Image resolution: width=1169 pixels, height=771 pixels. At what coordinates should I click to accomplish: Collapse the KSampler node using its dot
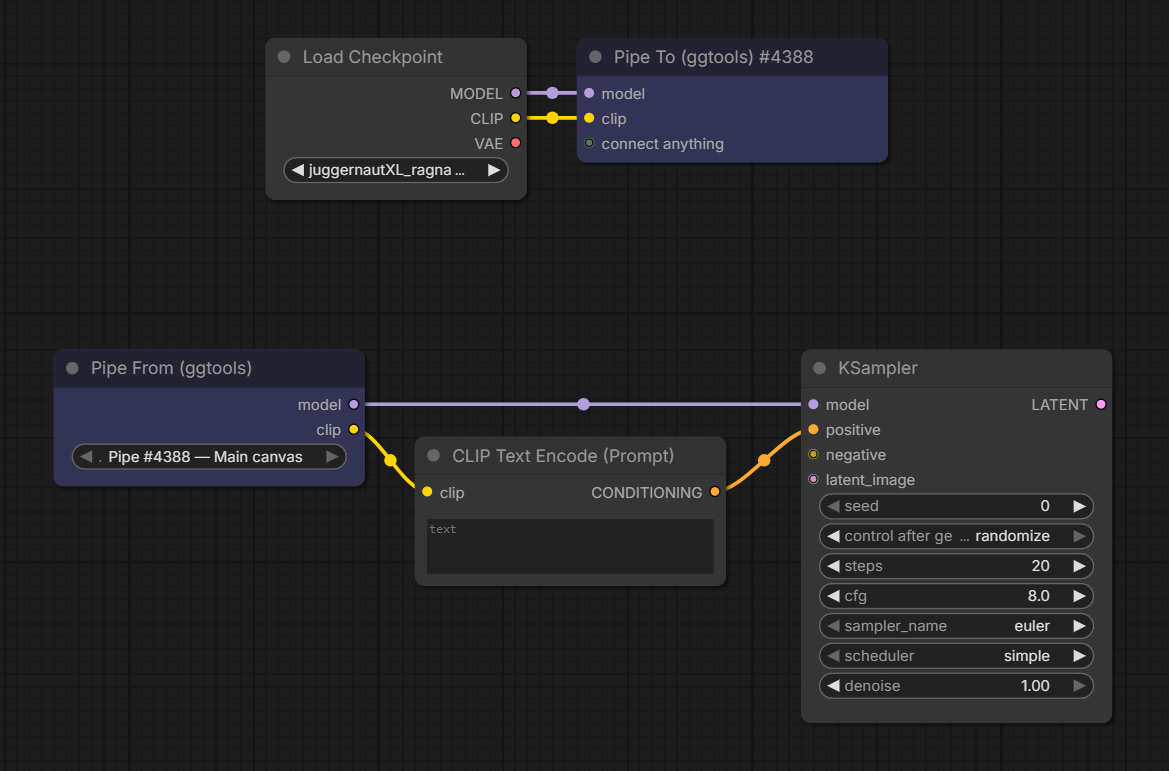(x=819, y=368)
